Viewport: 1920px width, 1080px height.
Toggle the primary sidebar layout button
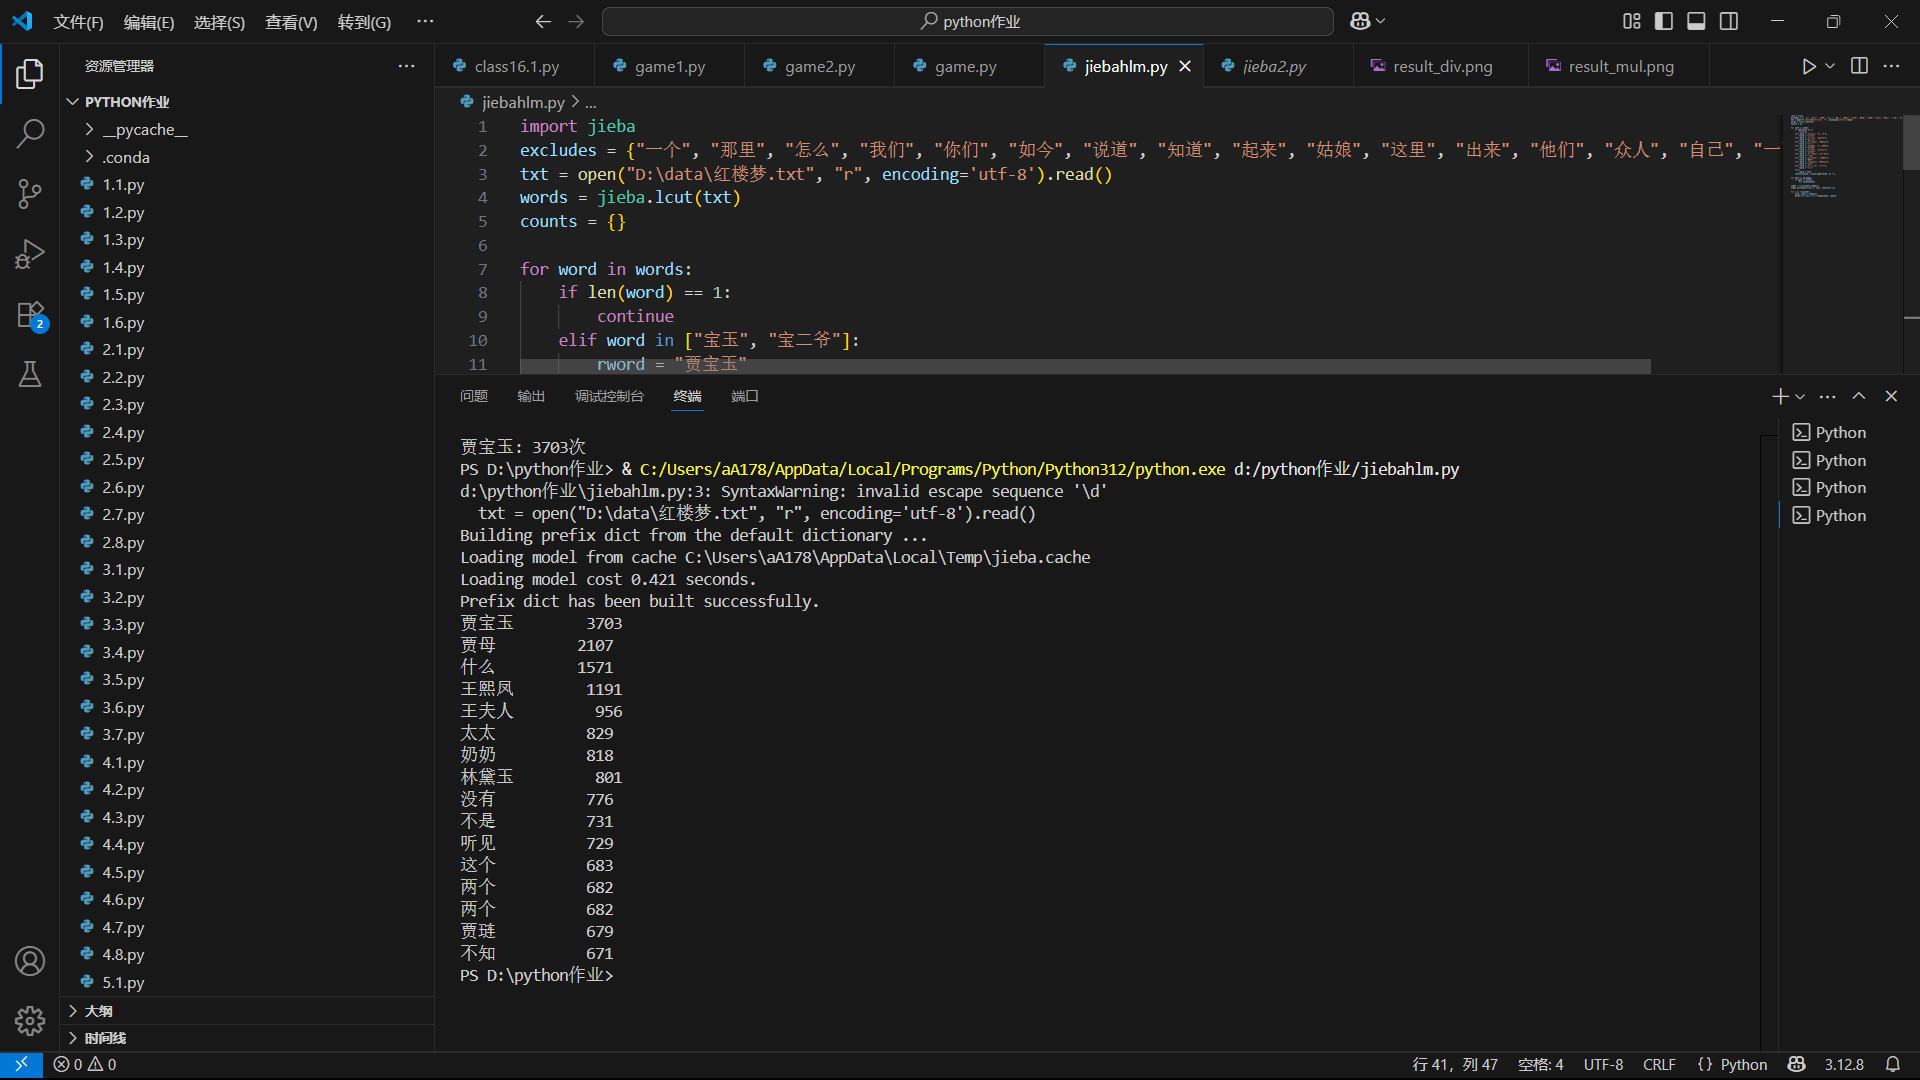(x=1664, y=21)
